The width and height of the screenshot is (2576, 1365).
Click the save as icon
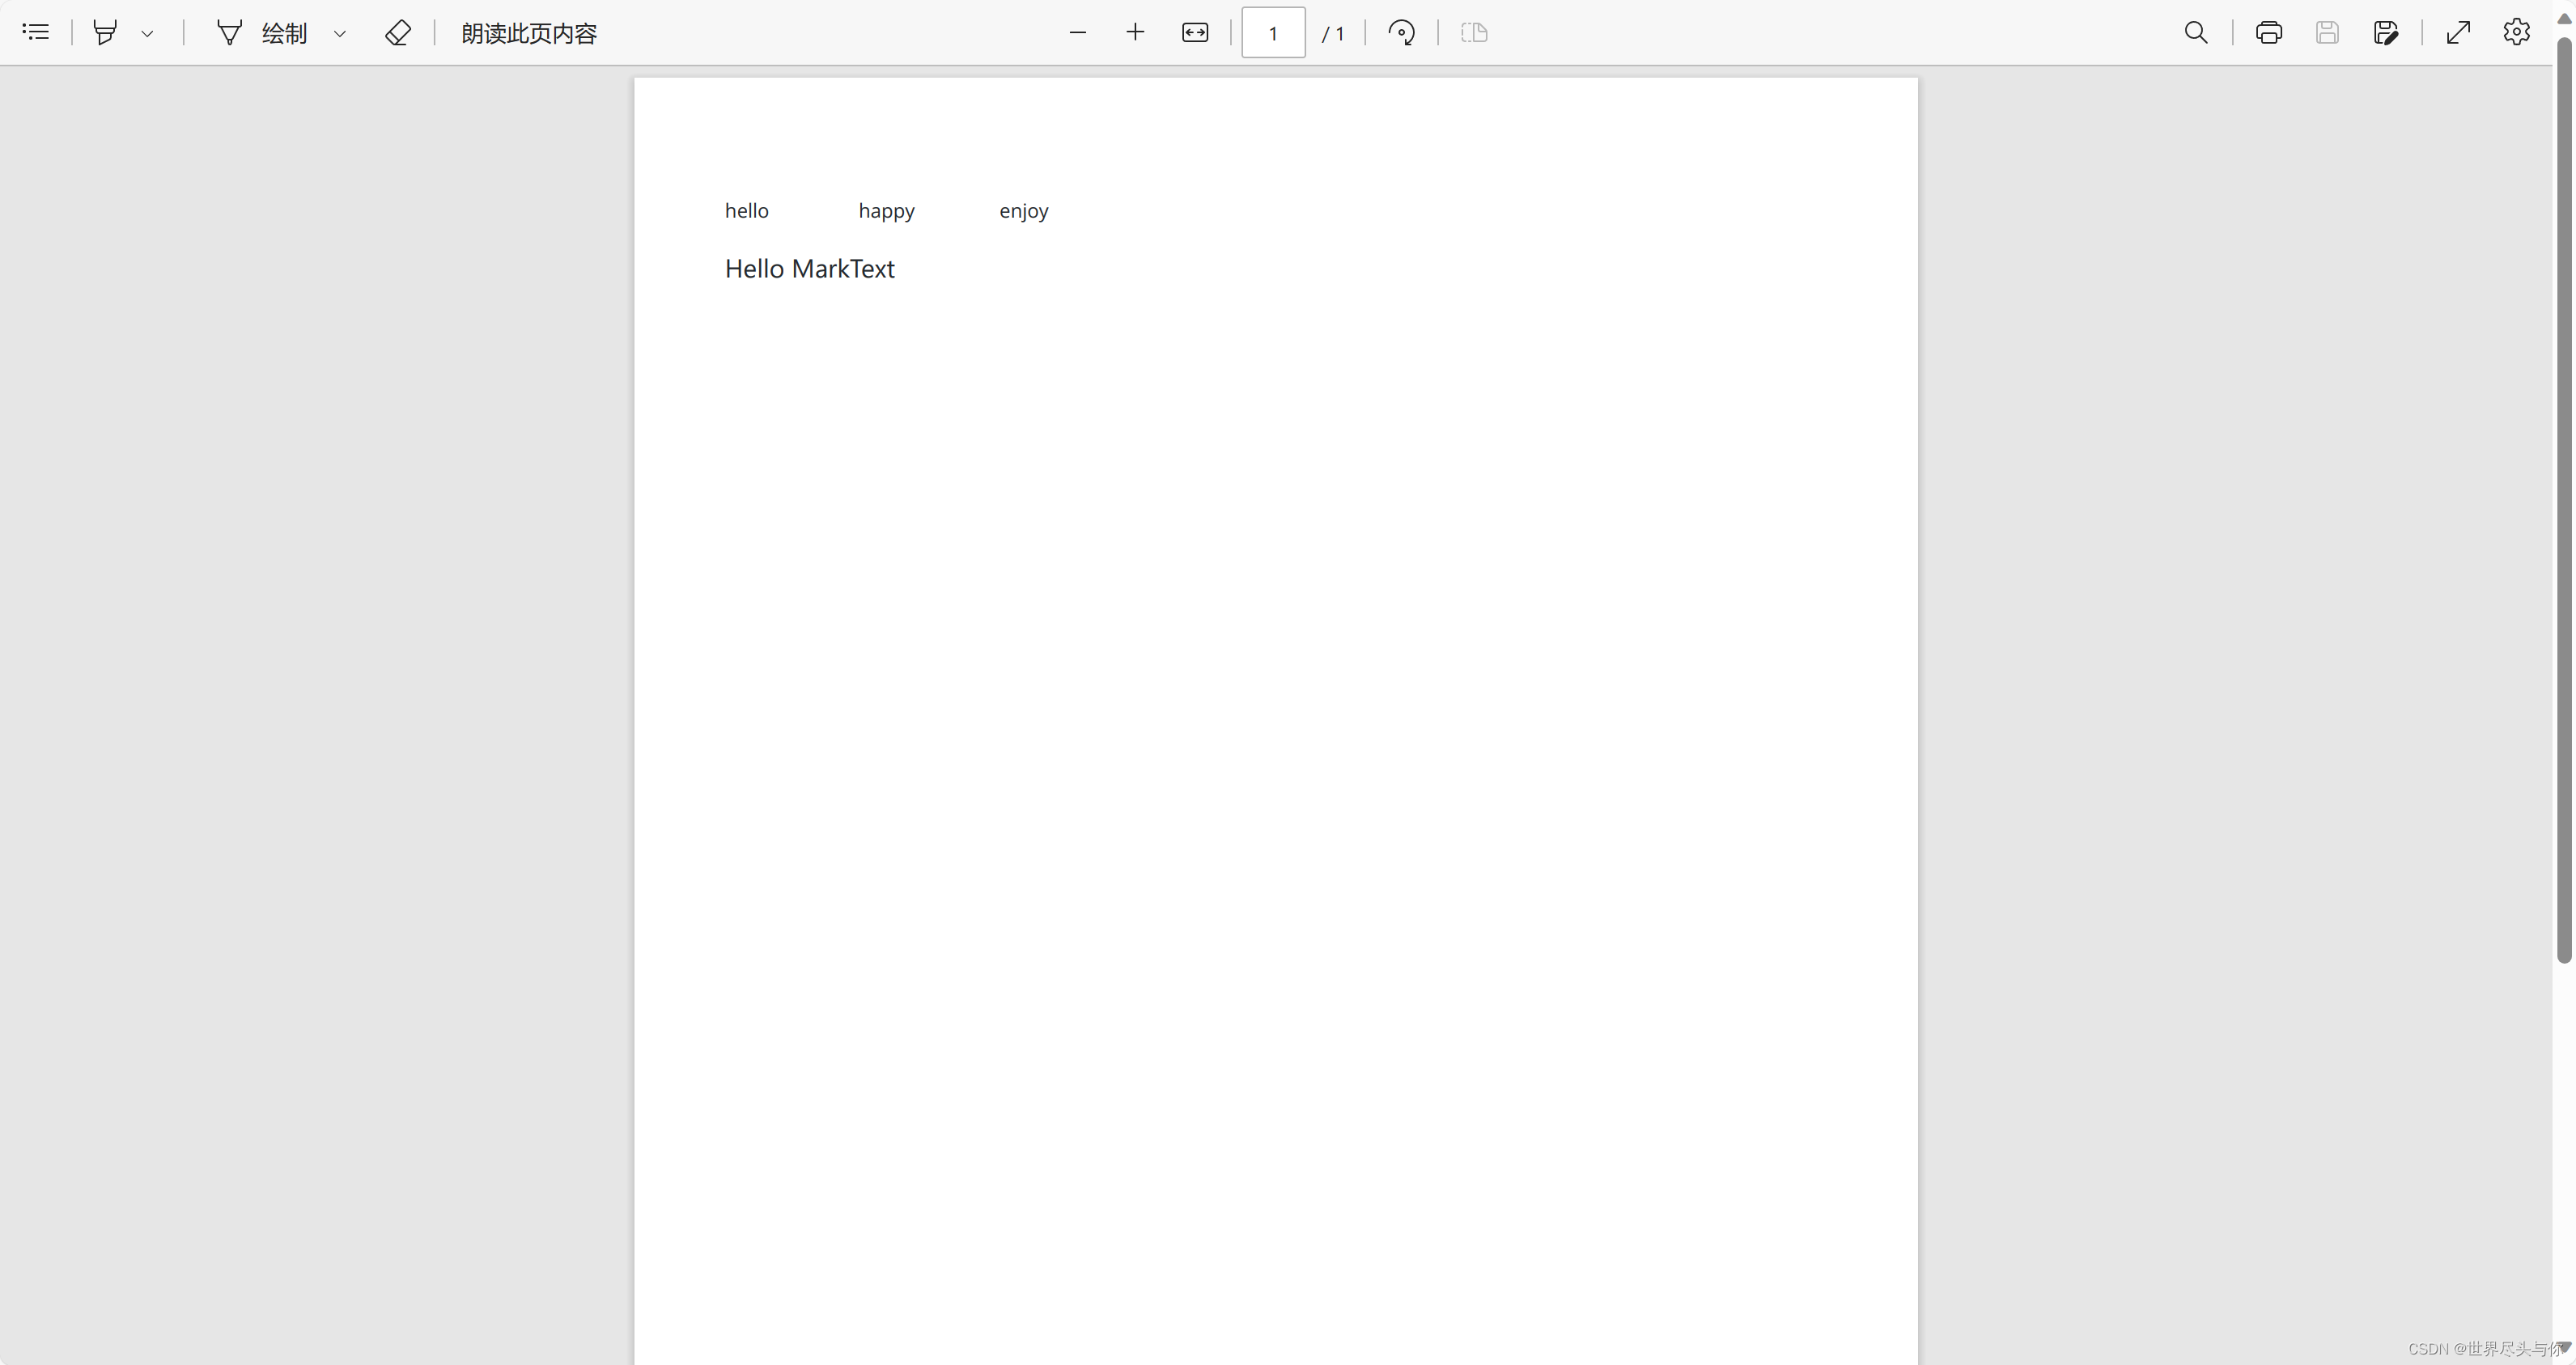click(2385, 33)
